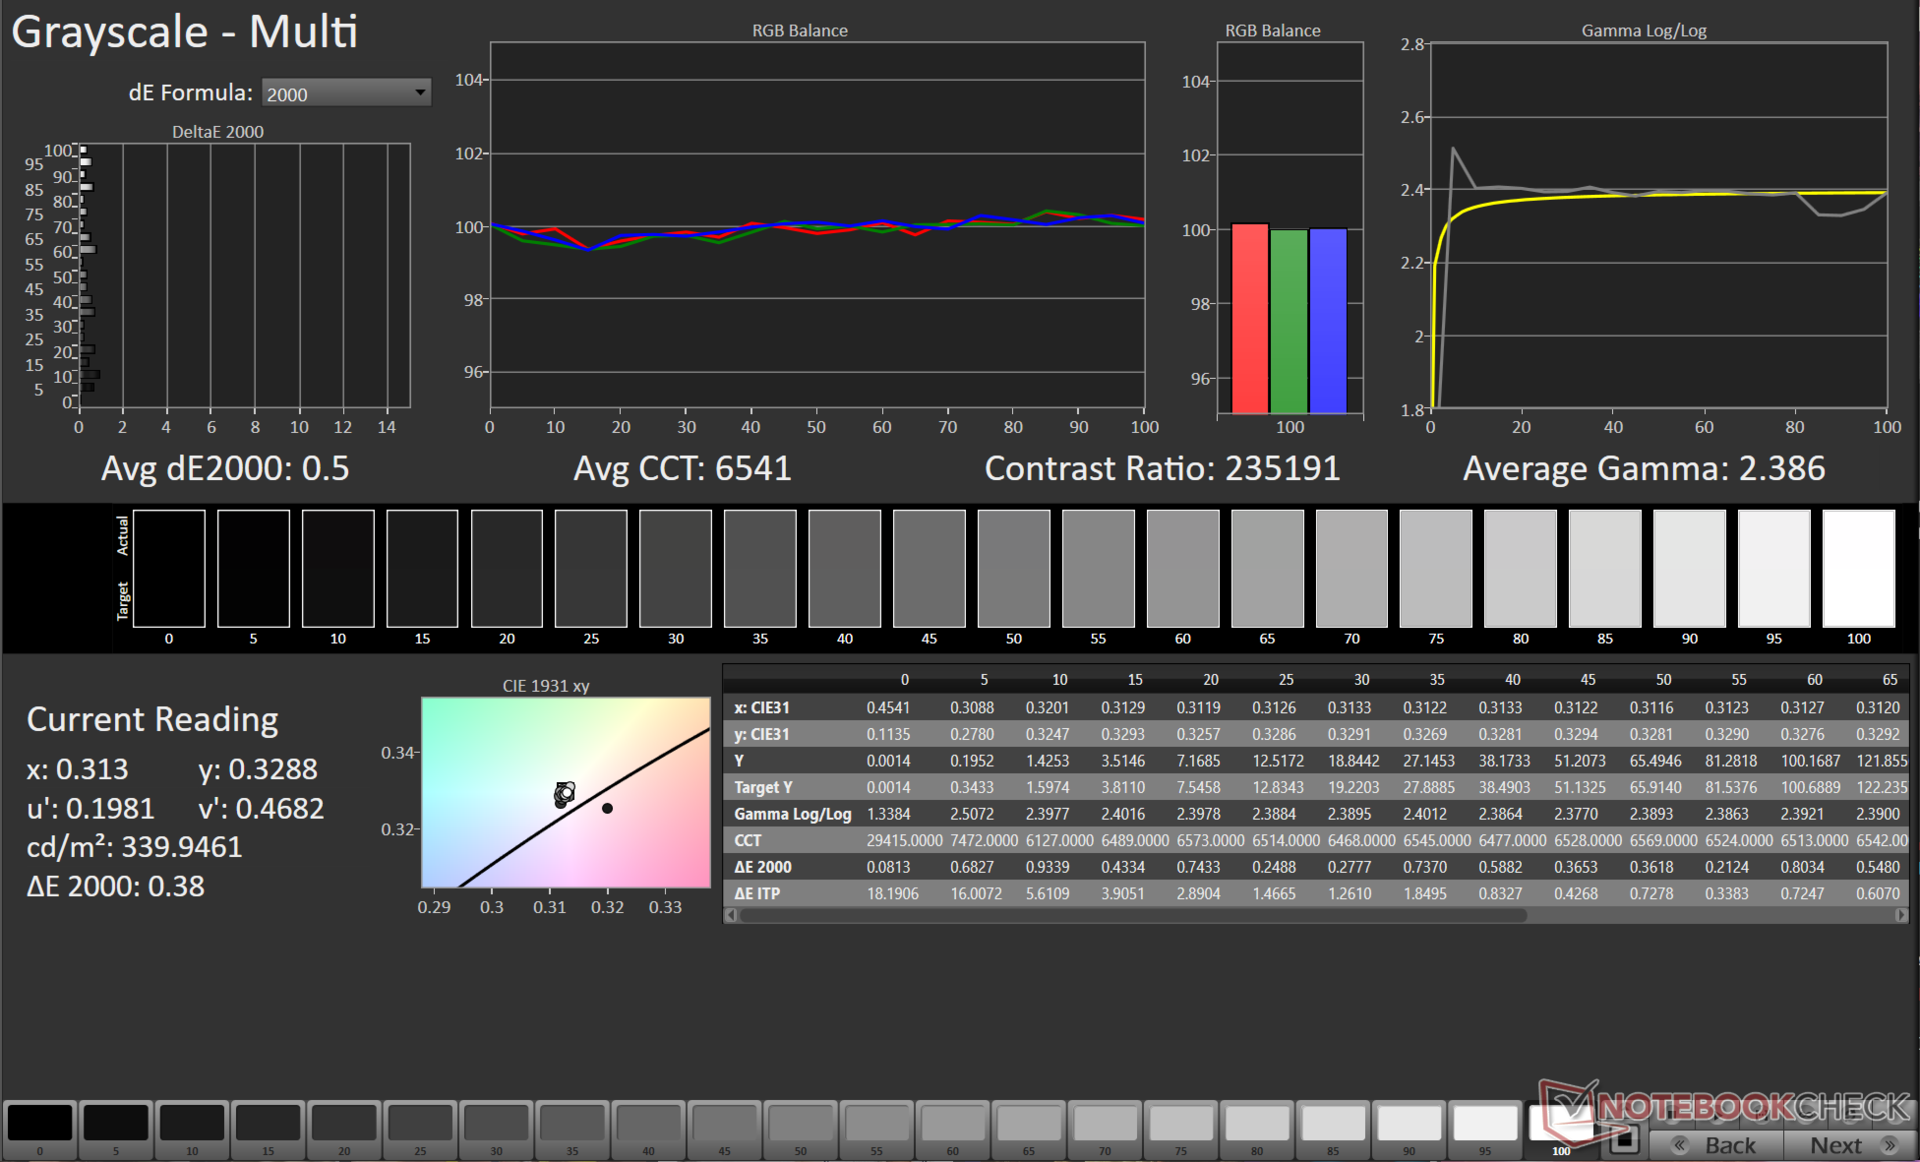
Task: Click the 40 Actual/Target grayscale swatch
Action: coord(845,568)
